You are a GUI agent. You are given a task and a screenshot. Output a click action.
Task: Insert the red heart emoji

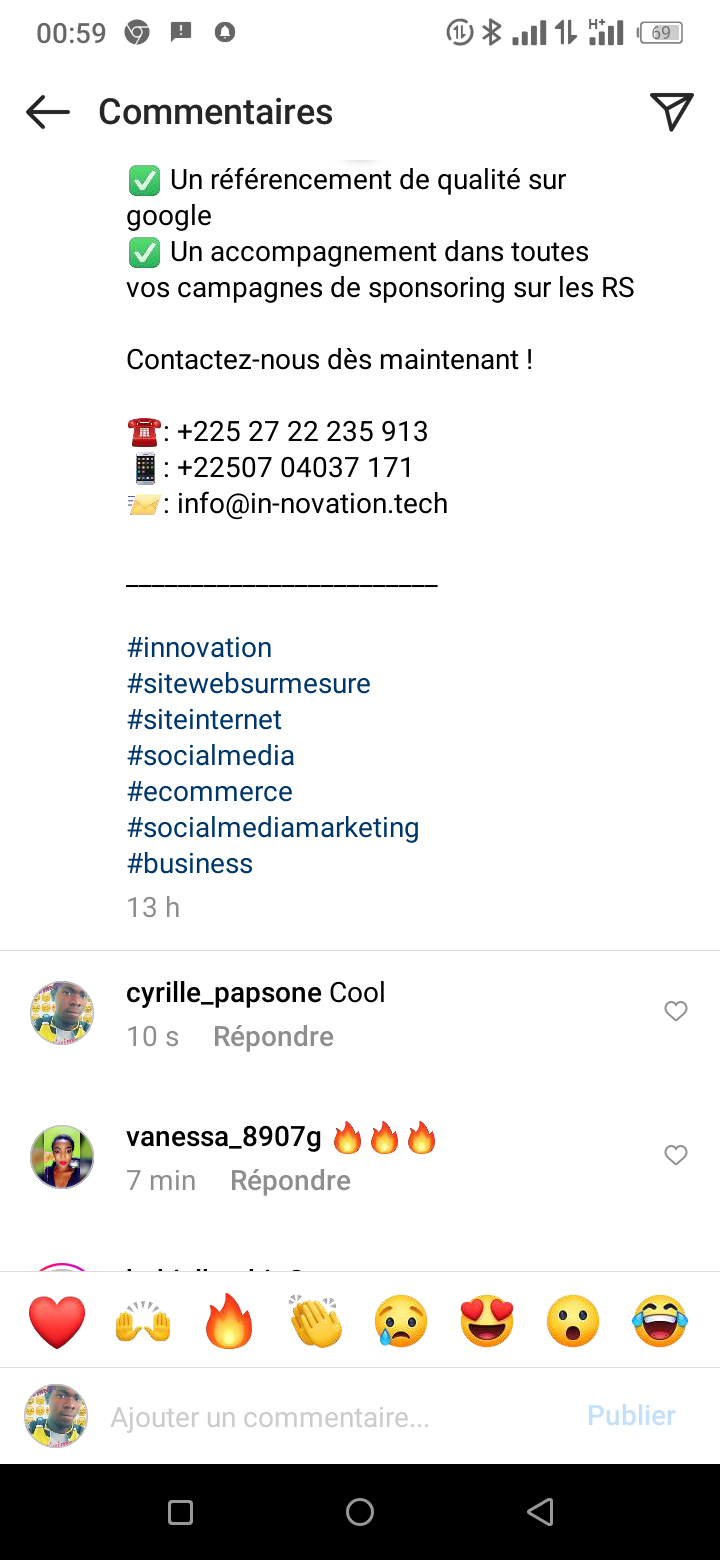click(x=57, y=1321)
